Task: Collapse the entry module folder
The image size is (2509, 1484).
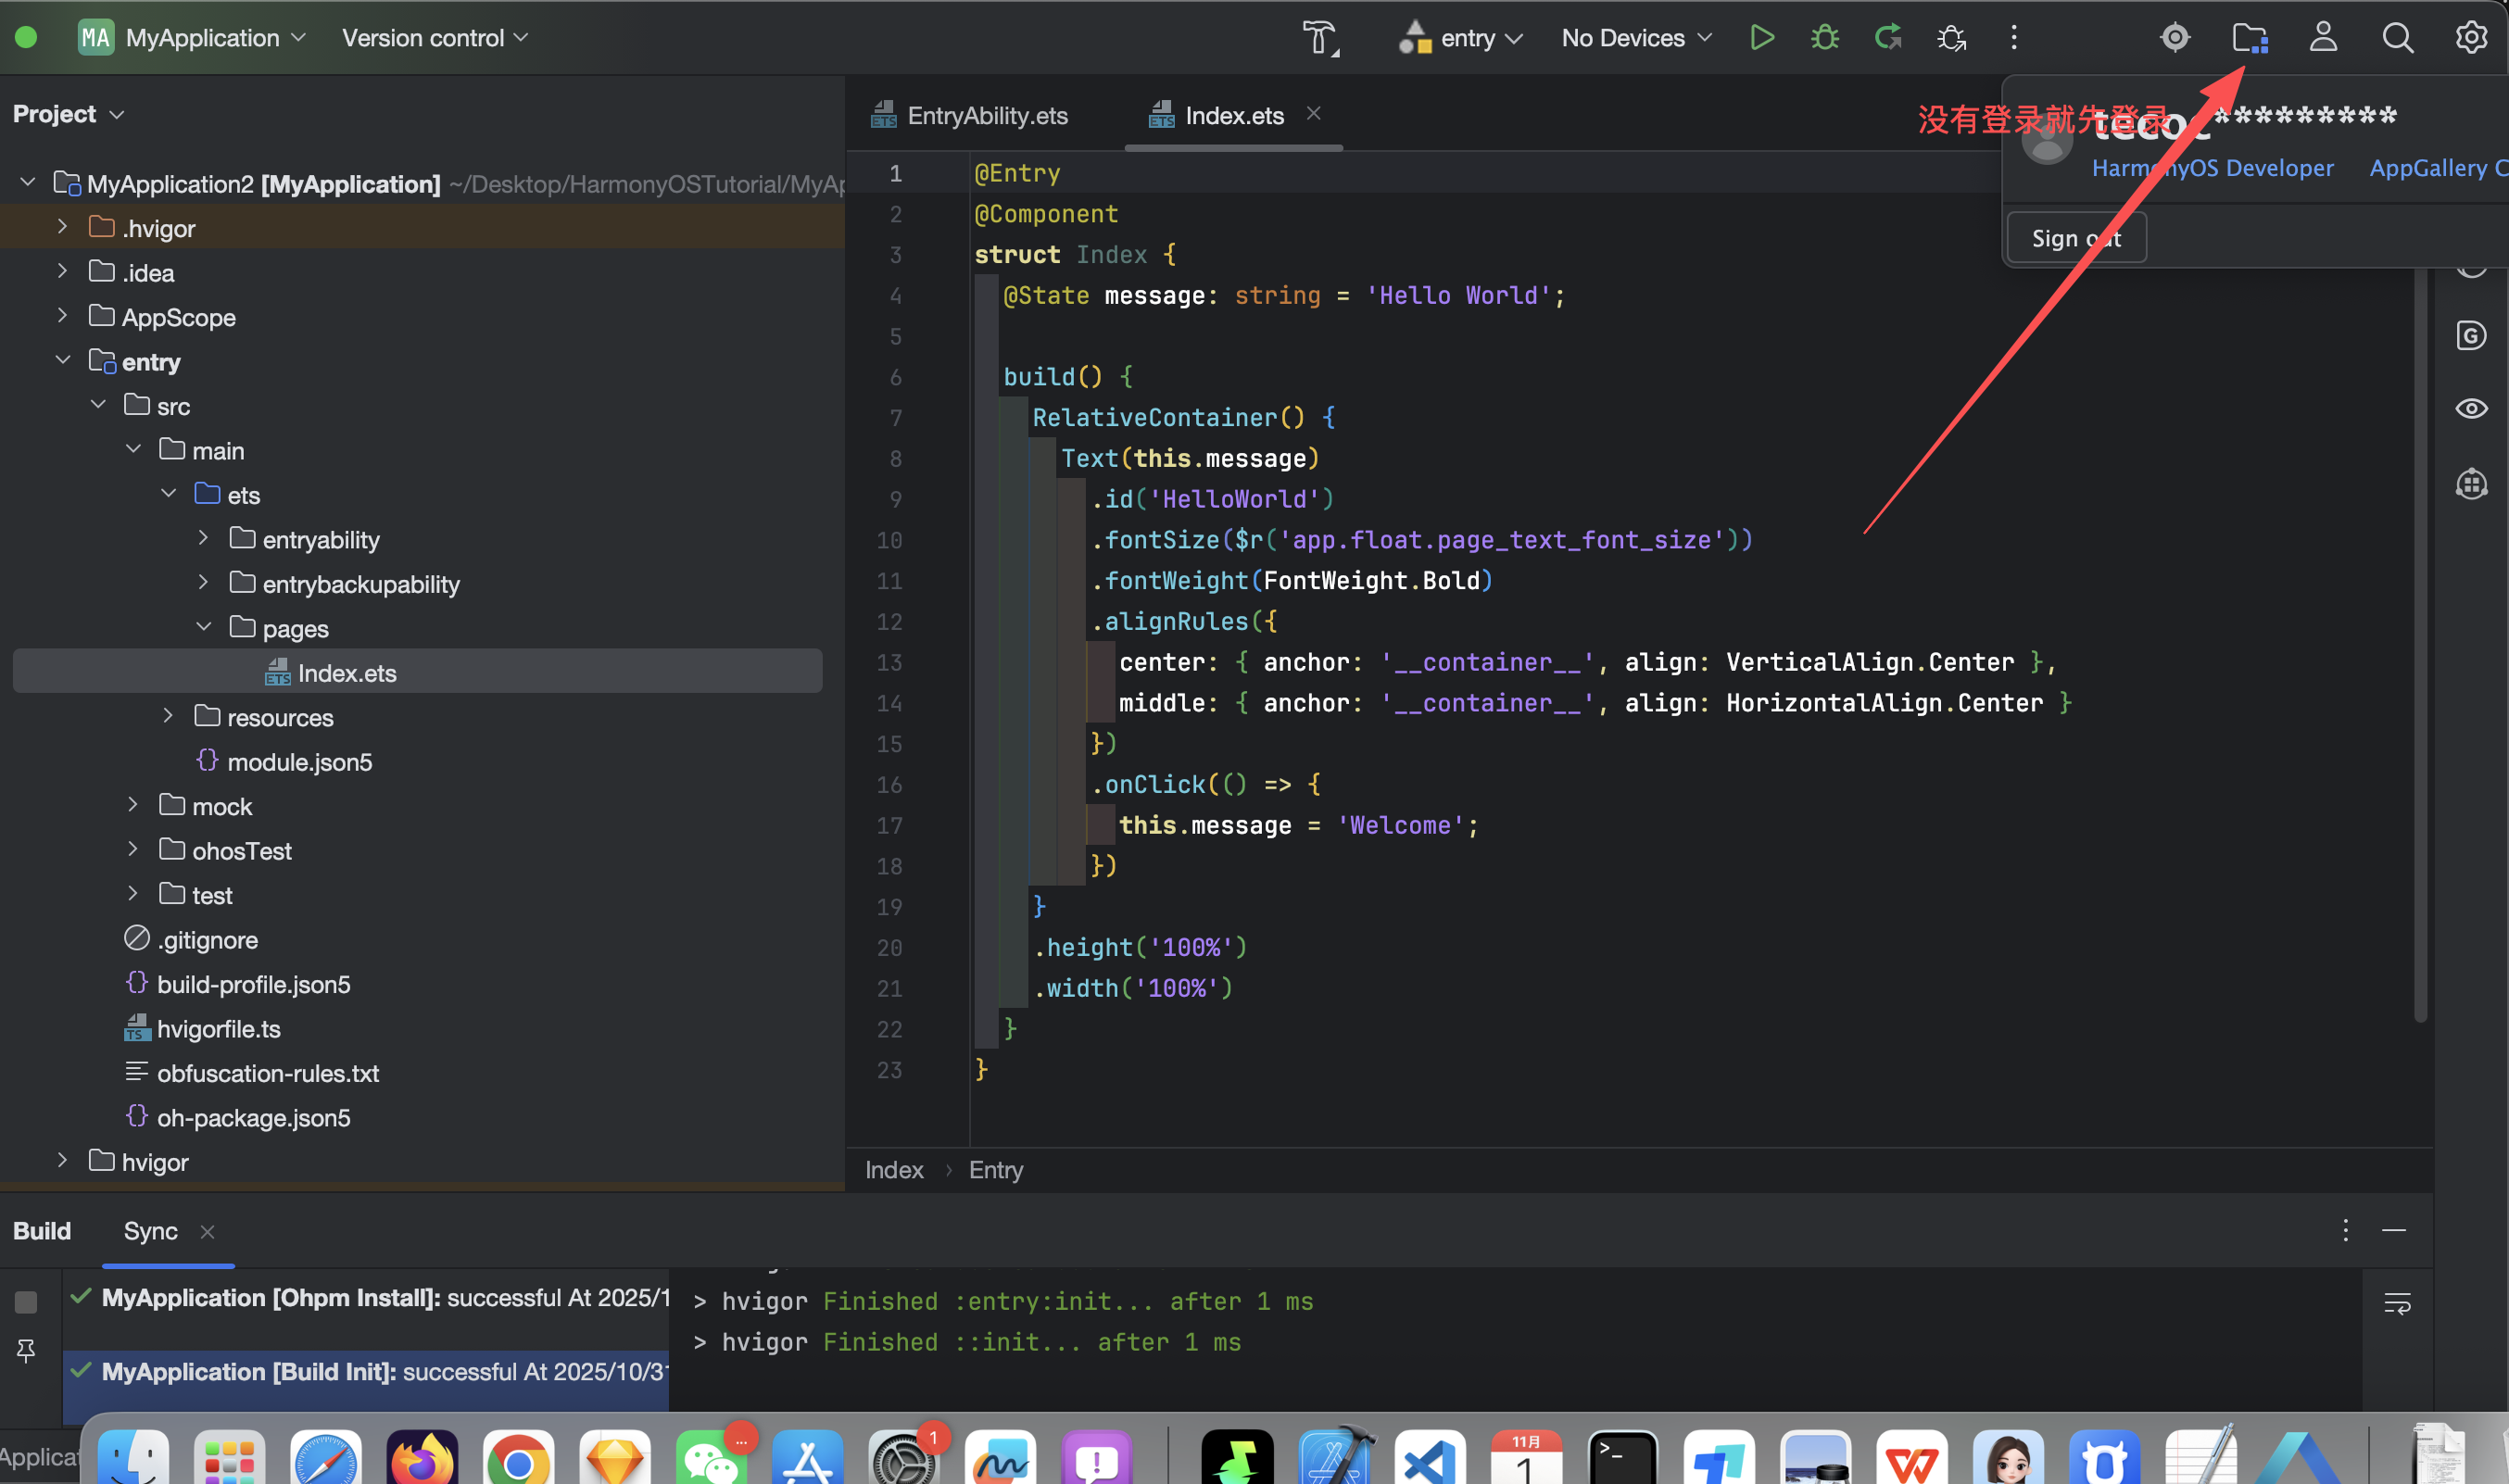Action: pyautogui.click(x=62, y=361)
